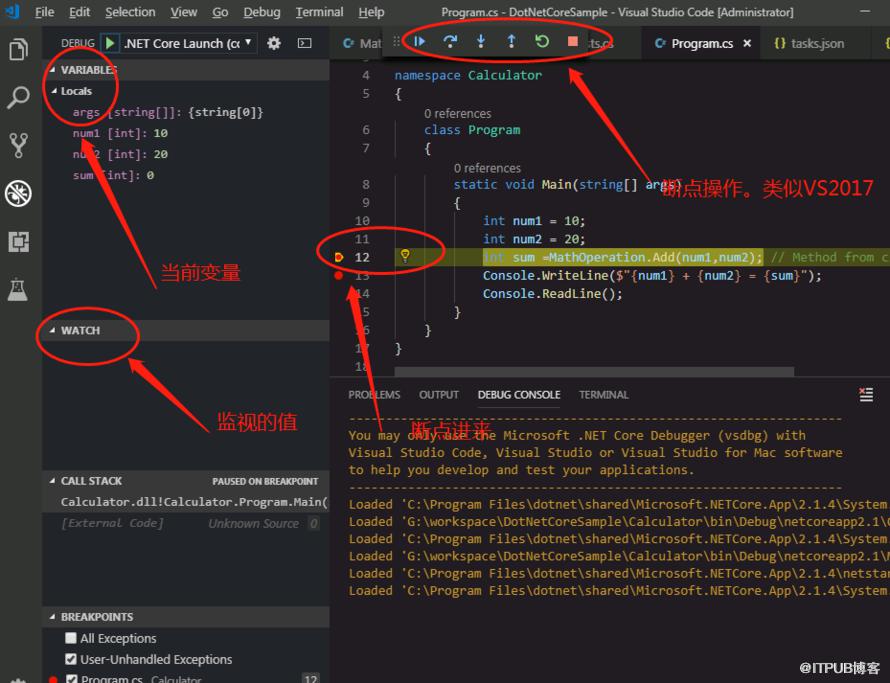Disable the User-Unhandled Exceptions checkbox
The width and height of the screenshot is (890, 683).
(71, 659)
